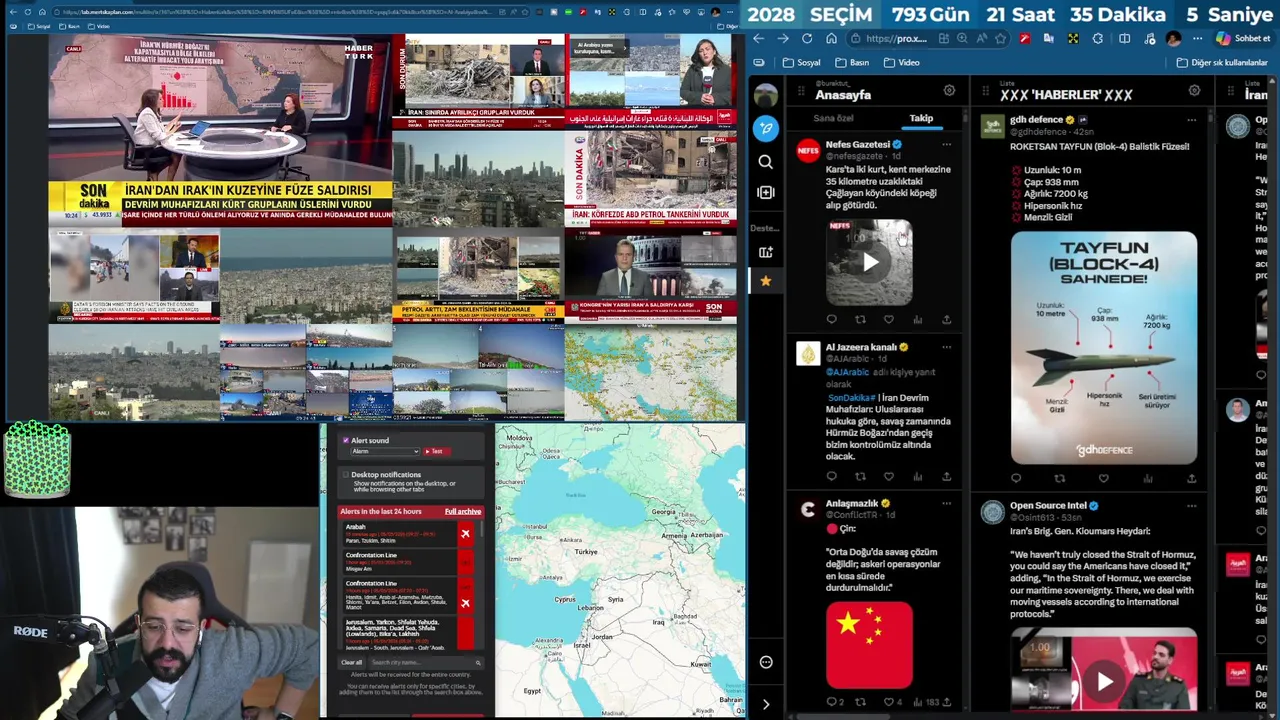Image resolution: width=1280 pixels, height=720 pixels.
Task: Click Türkiye on the alert map
Action: [x=585, y=552]
